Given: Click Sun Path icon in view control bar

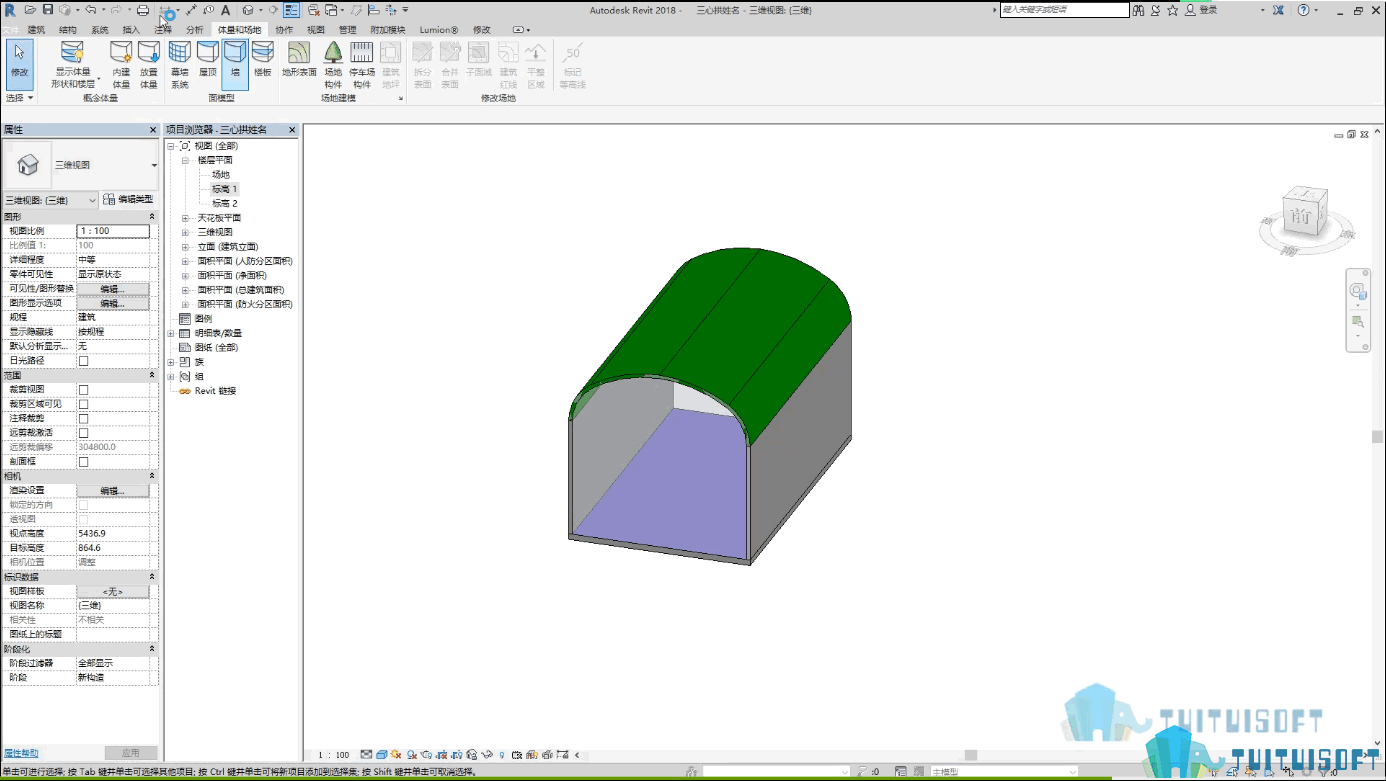Looking at the screenshot, I should 397,755.
